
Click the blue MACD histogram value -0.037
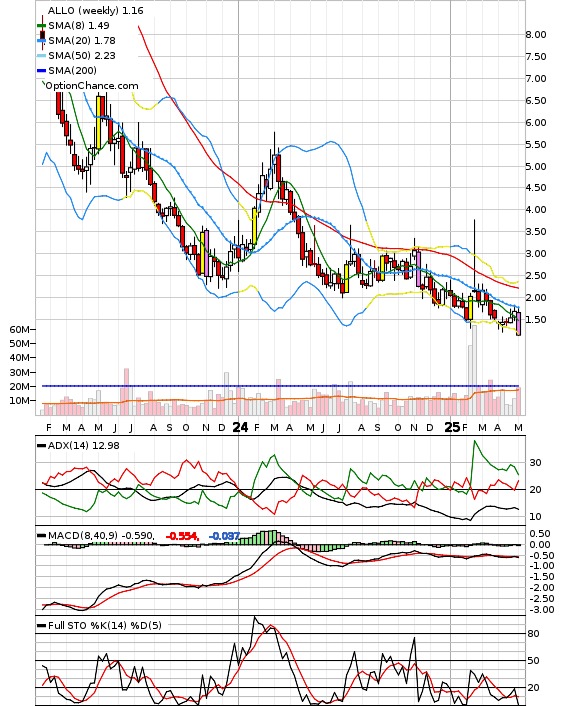[224, 536]
